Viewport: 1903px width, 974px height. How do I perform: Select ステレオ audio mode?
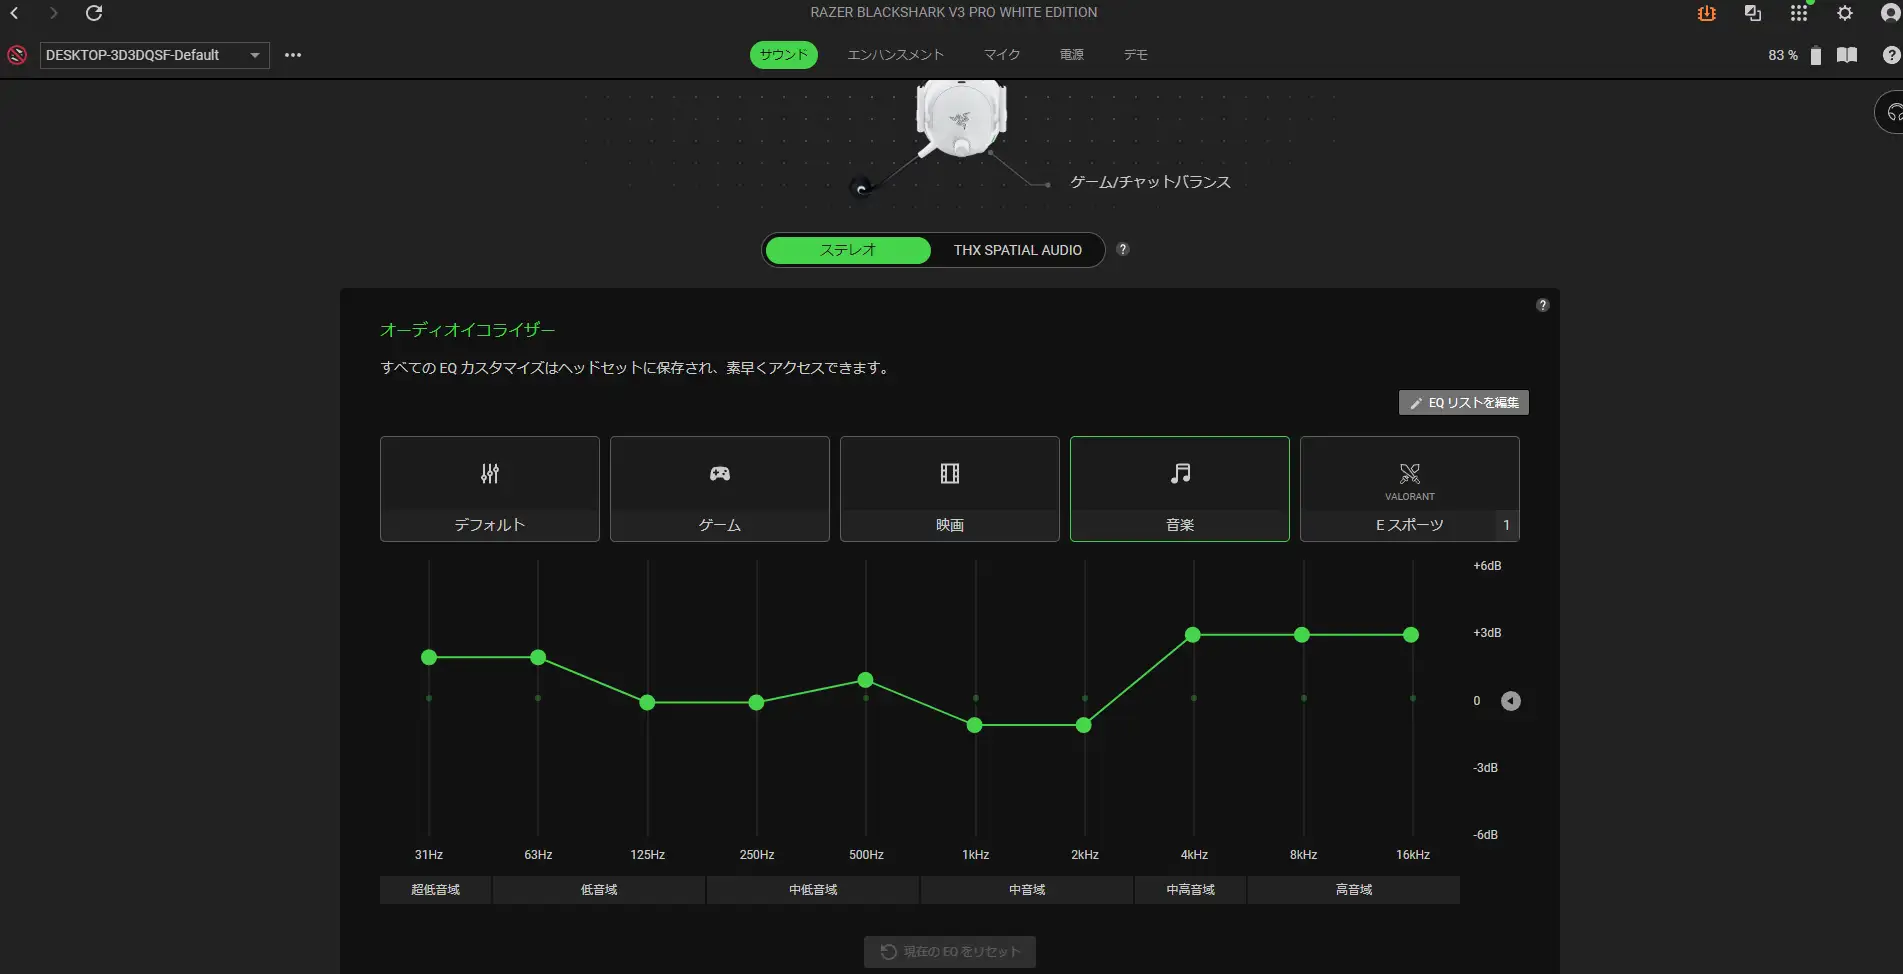coord(848,250)
